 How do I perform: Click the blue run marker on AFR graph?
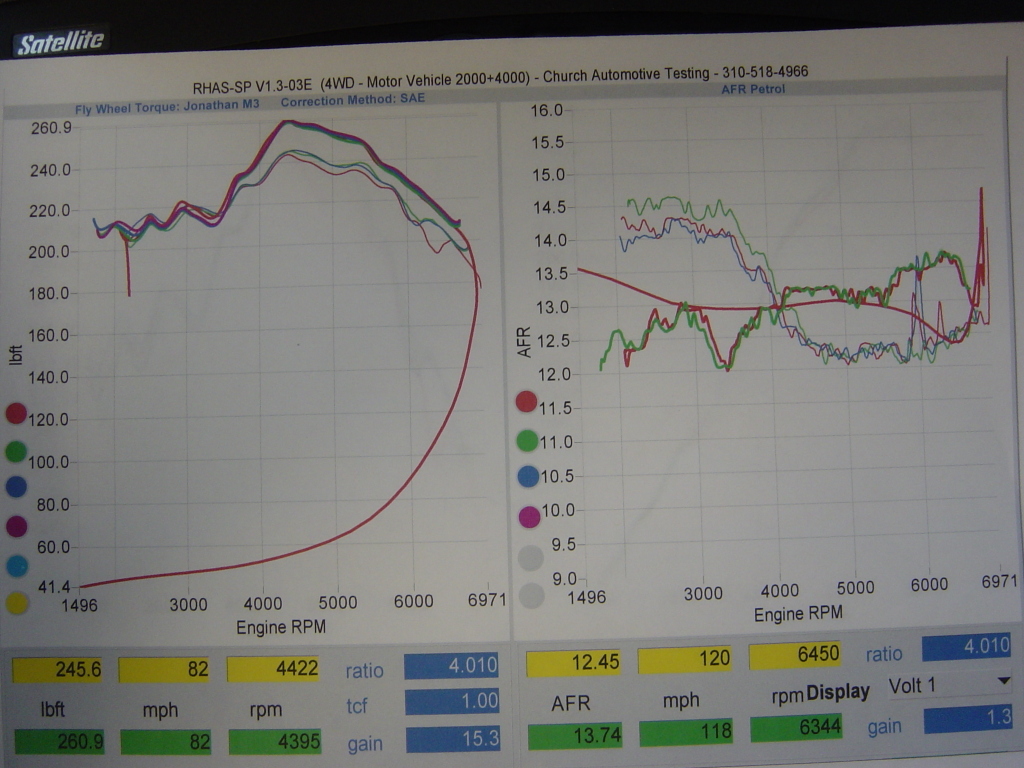pyautogui.click(x=529, y=477)
